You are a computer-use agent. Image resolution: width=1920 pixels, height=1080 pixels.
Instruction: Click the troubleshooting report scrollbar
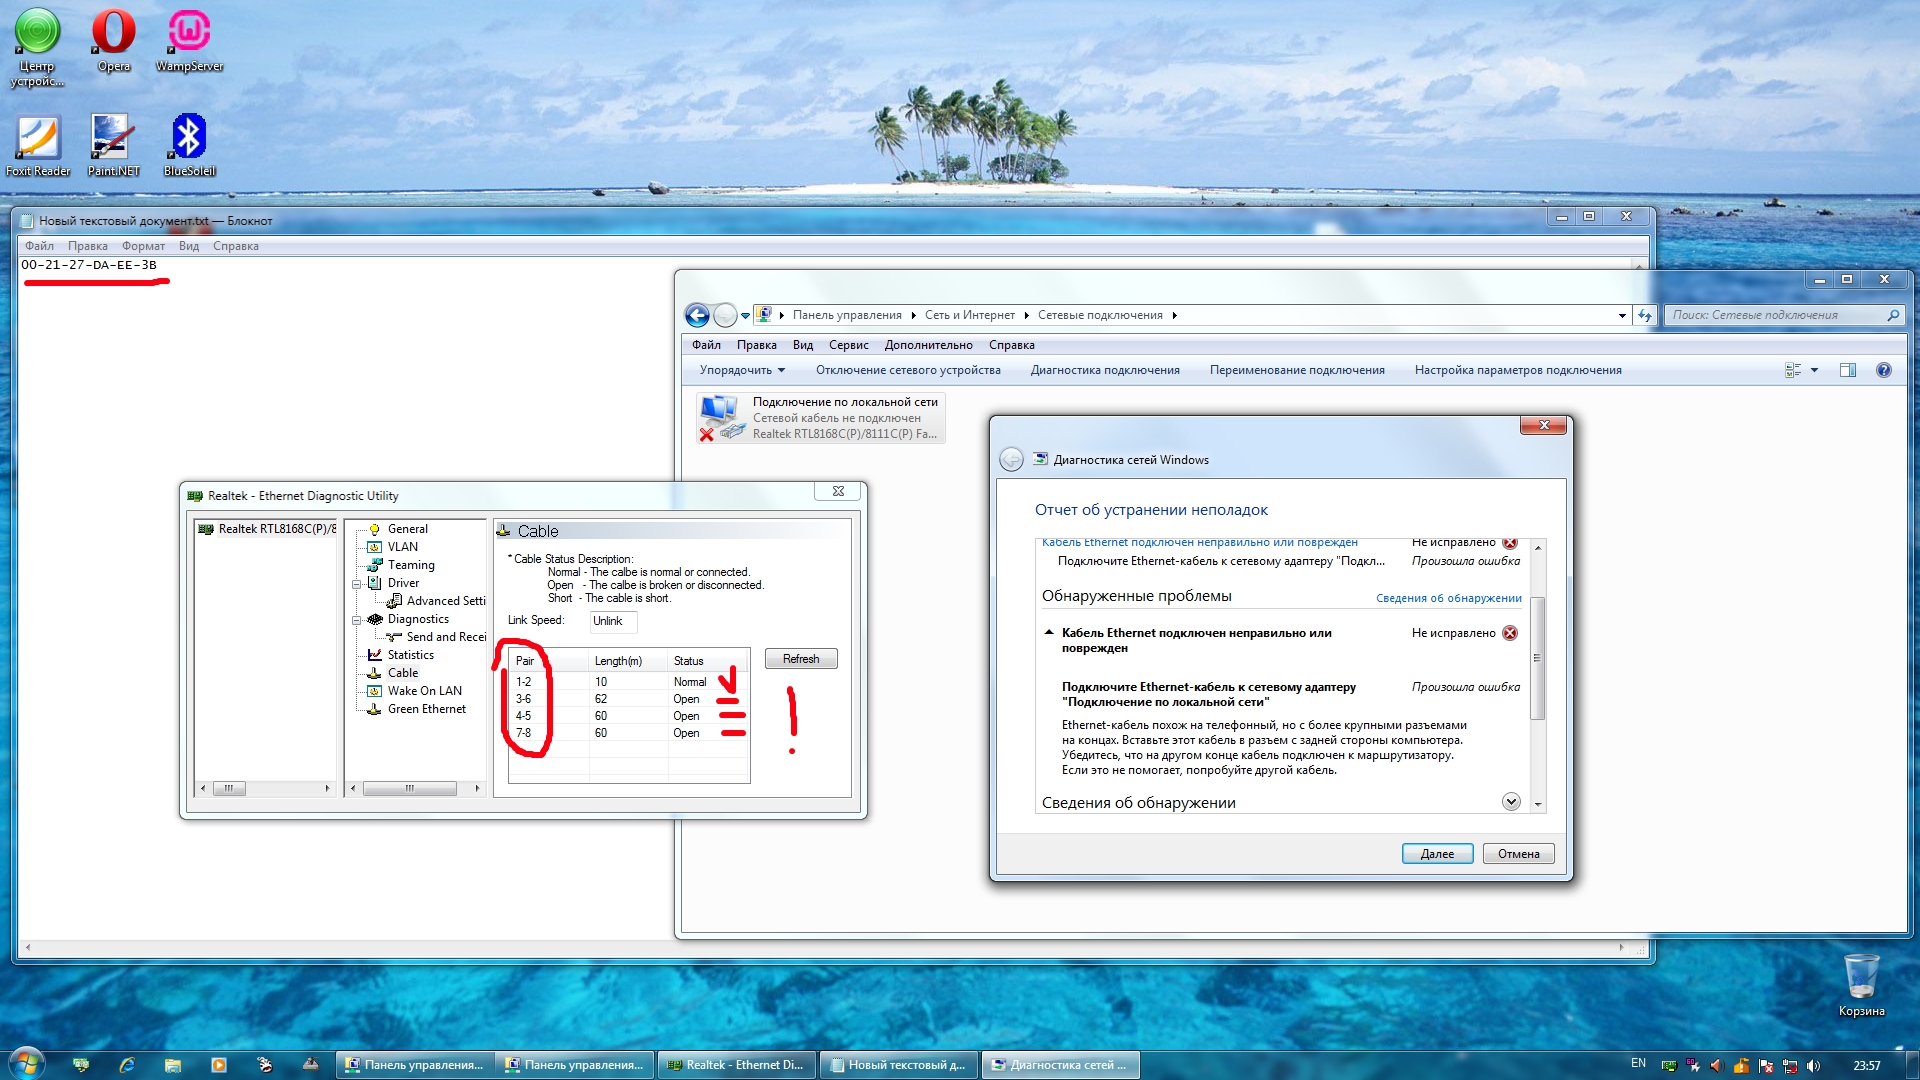1537,658
